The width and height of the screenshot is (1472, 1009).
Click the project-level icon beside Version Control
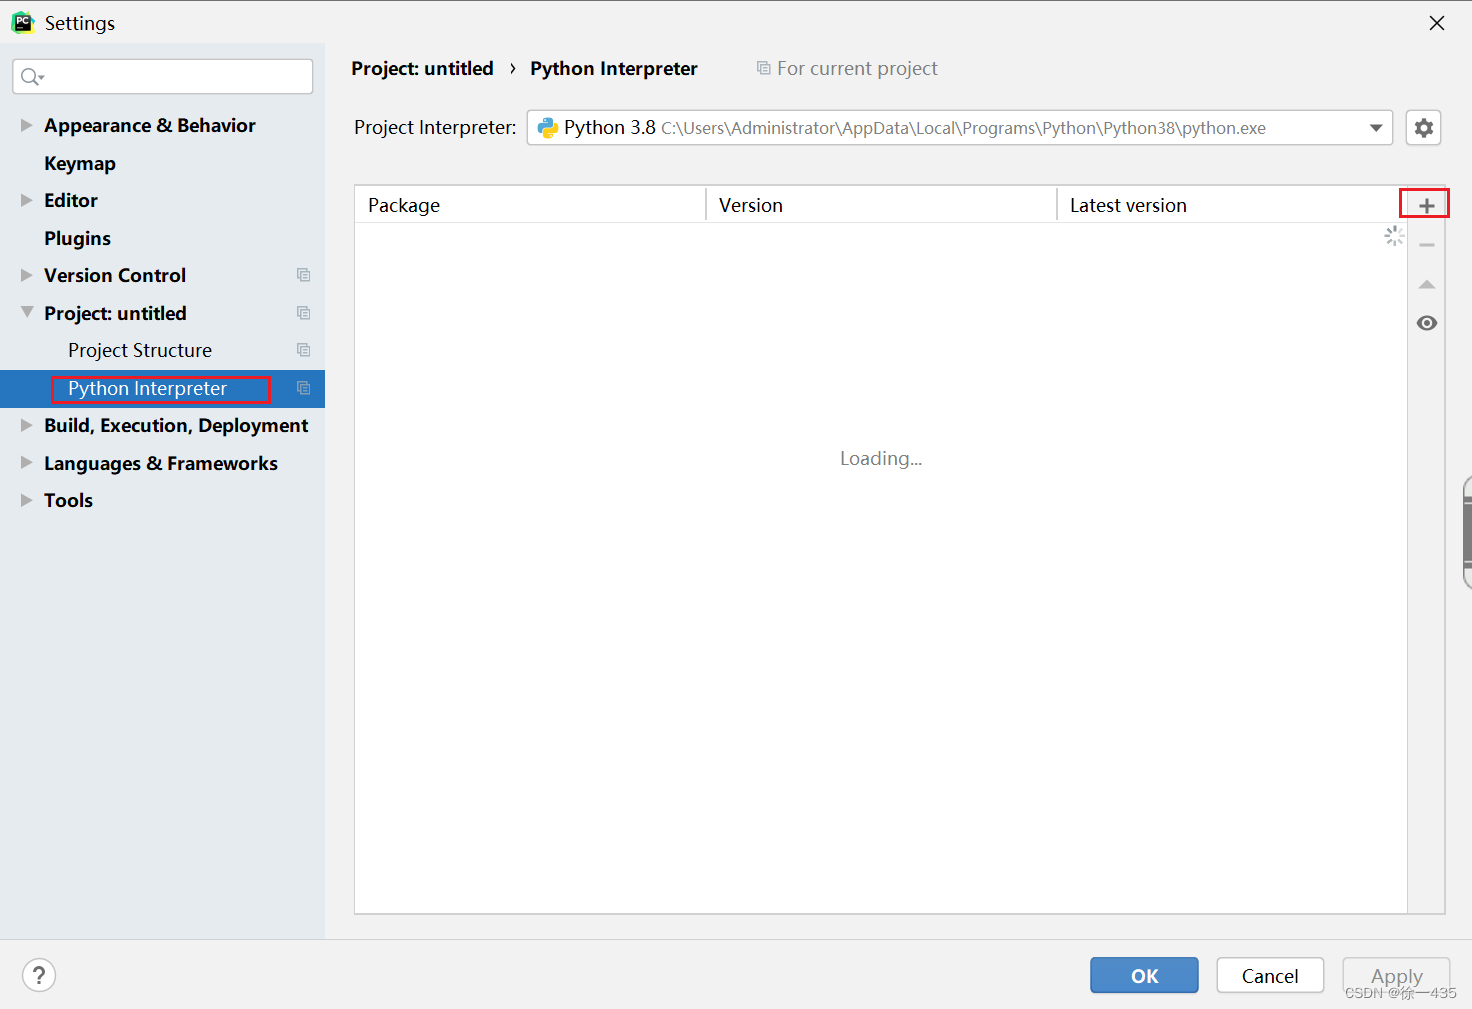(303, 275)
